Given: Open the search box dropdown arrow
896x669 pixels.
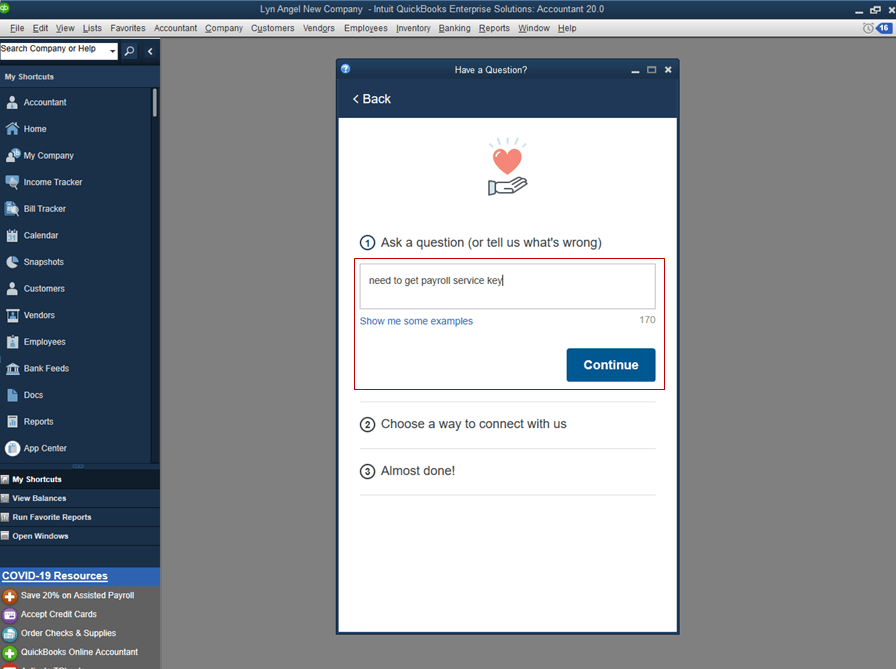Looking at the screenshot, I should click(x=113, y=51).
